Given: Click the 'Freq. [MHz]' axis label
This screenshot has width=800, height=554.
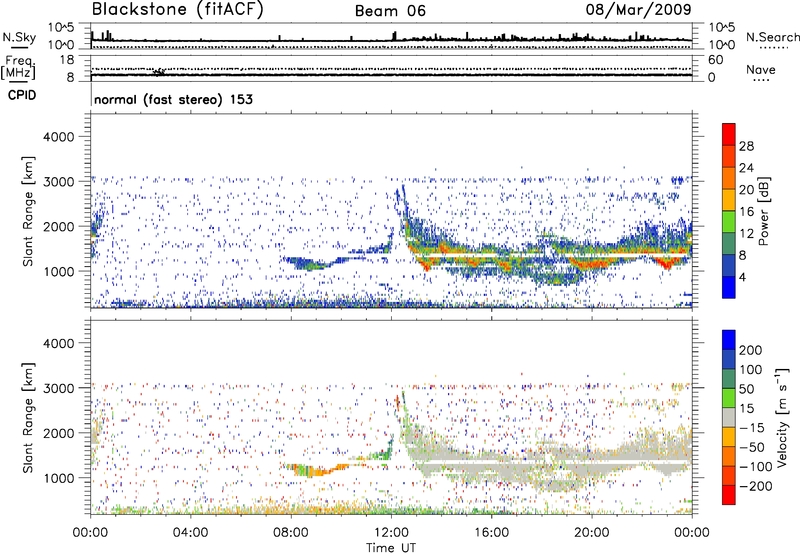Looking at the screenshot, I should click(x=18, y=68).
